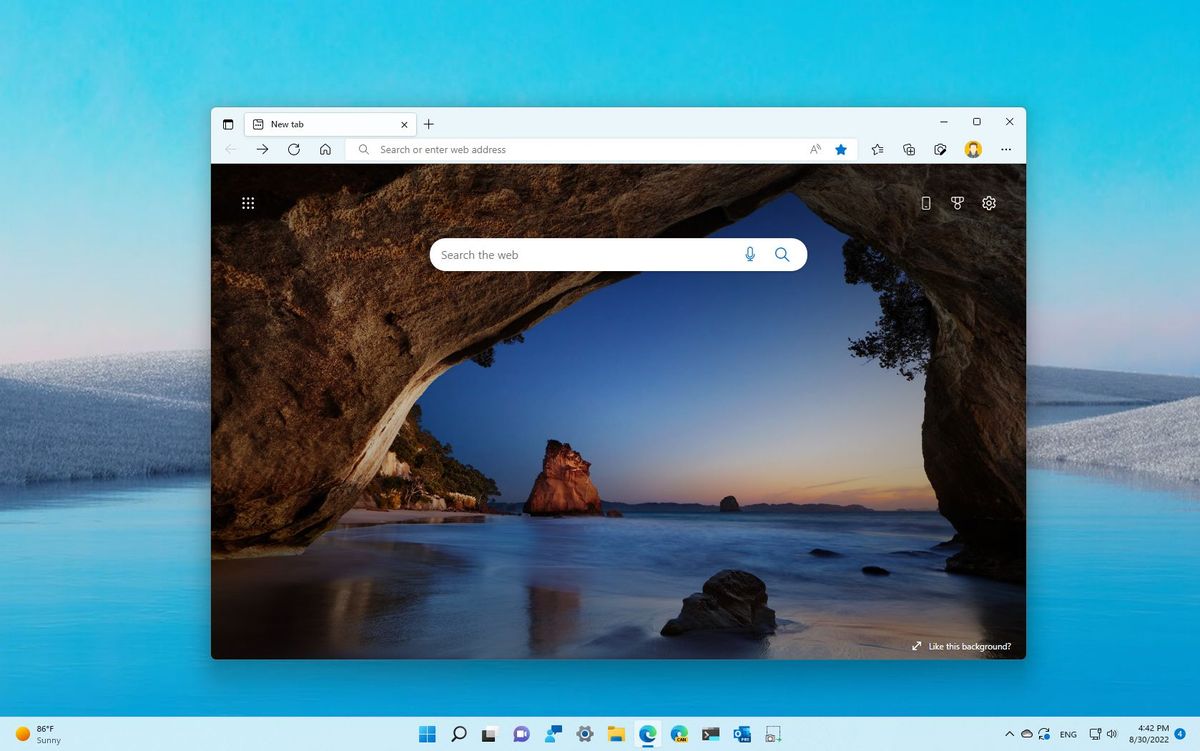The height and width of the screenshot is (751, 1200).
Task: Expand the background image to fullscreen
Action: [x=916, y=646]
